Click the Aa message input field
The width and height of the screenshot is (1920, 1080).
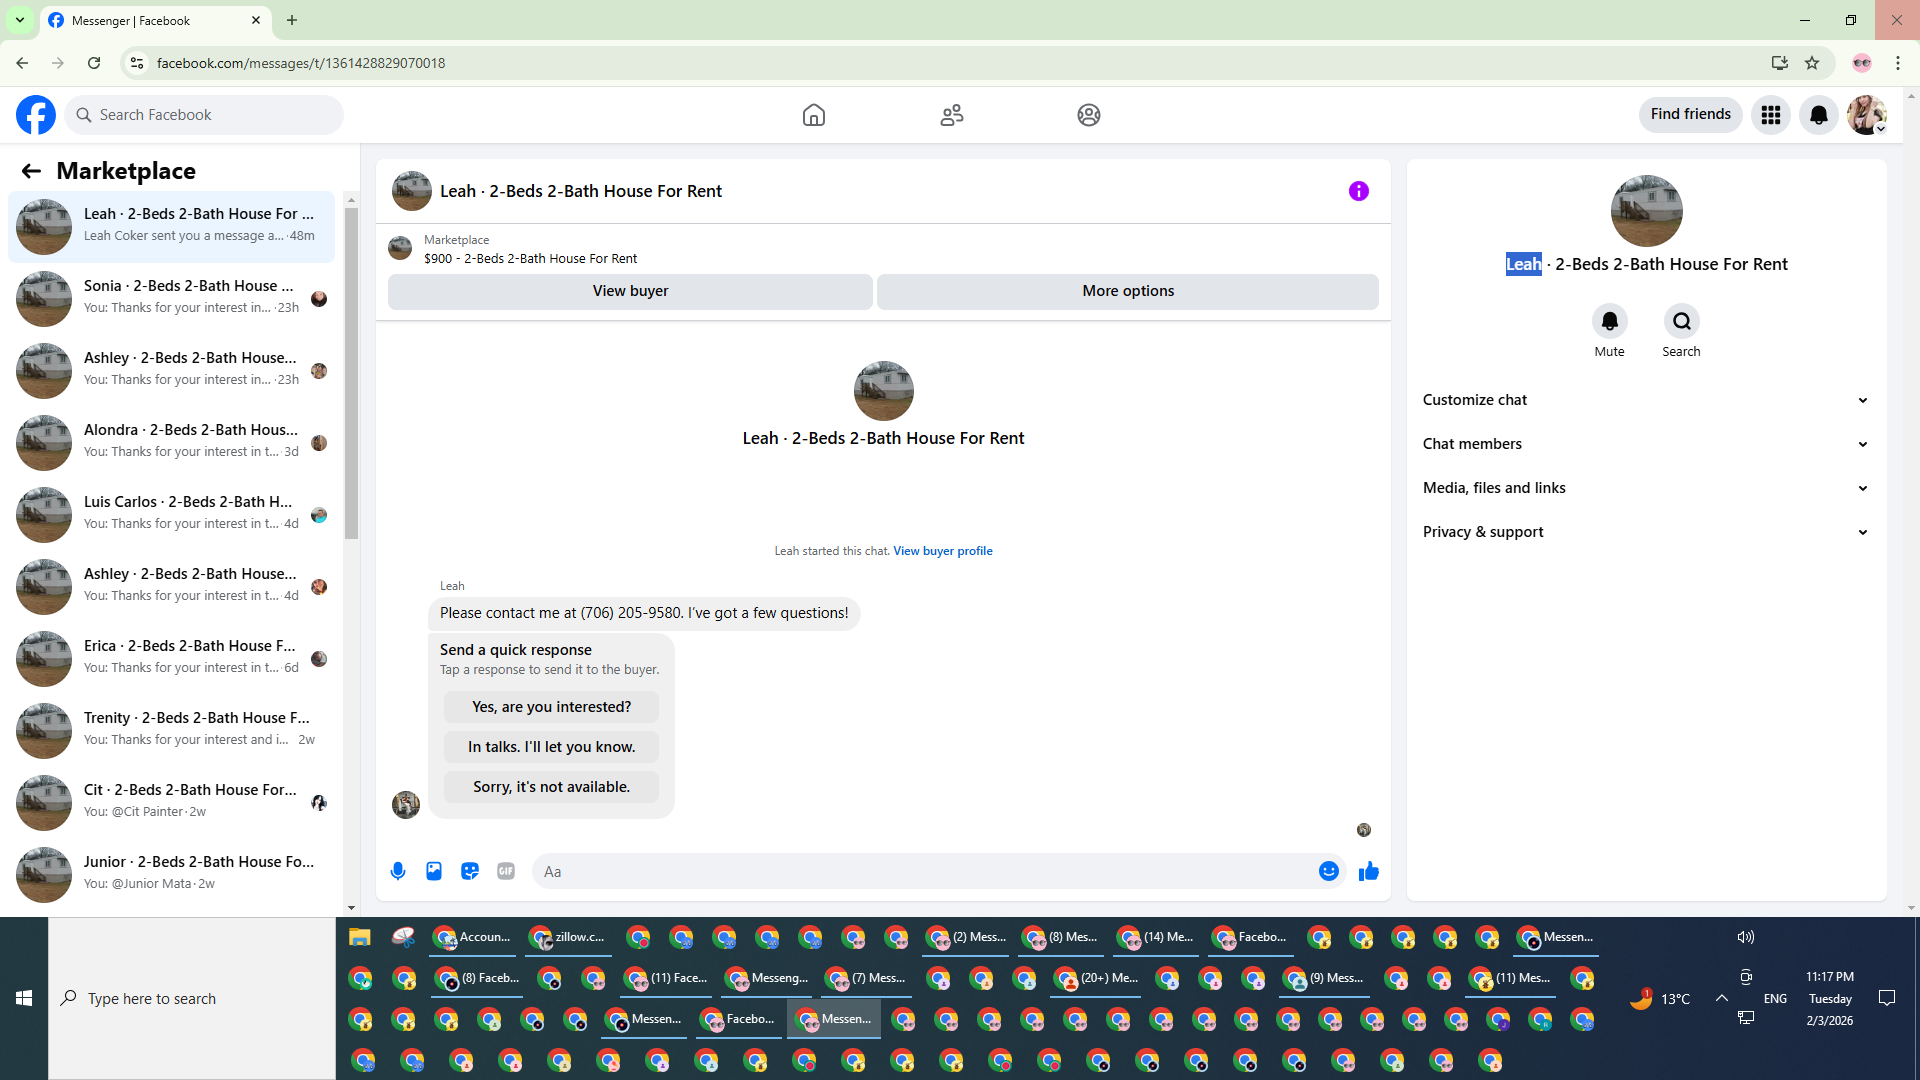[920, 871]
